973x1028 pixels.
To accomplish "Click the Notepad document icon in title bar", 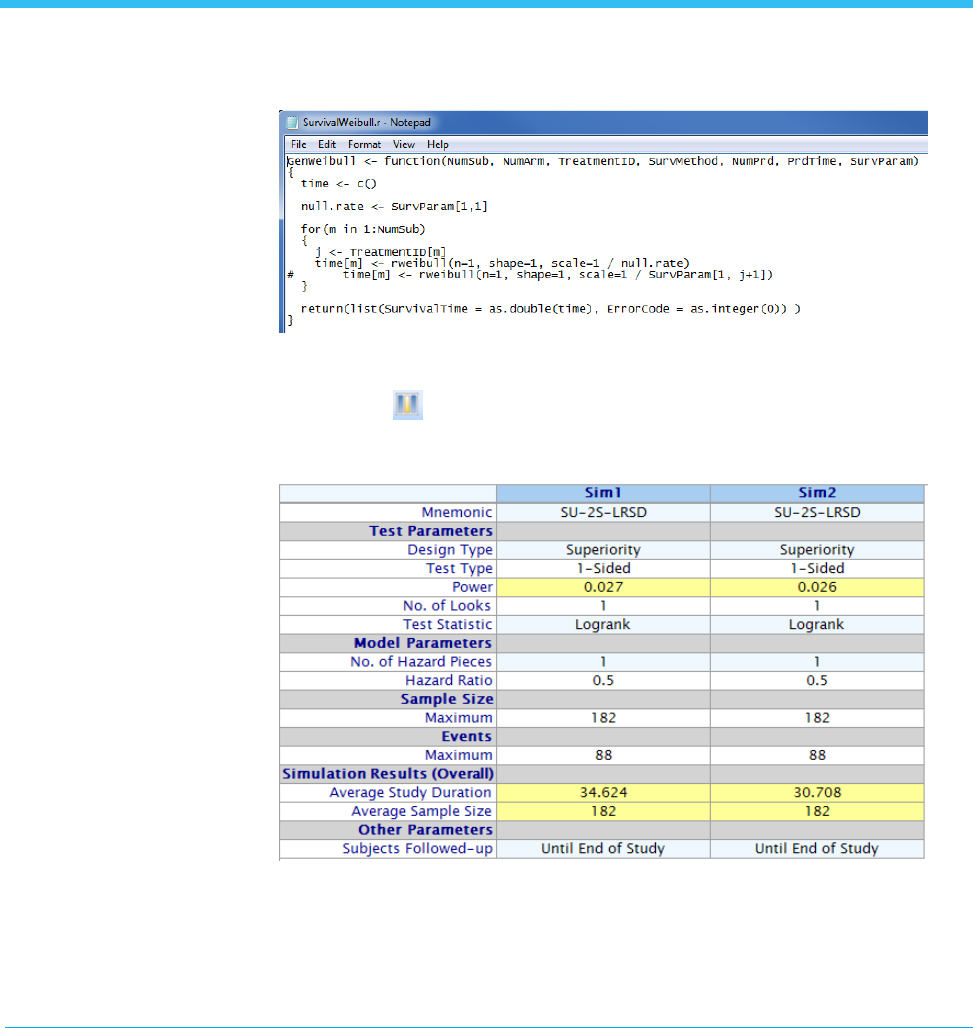I will (292, 123).
